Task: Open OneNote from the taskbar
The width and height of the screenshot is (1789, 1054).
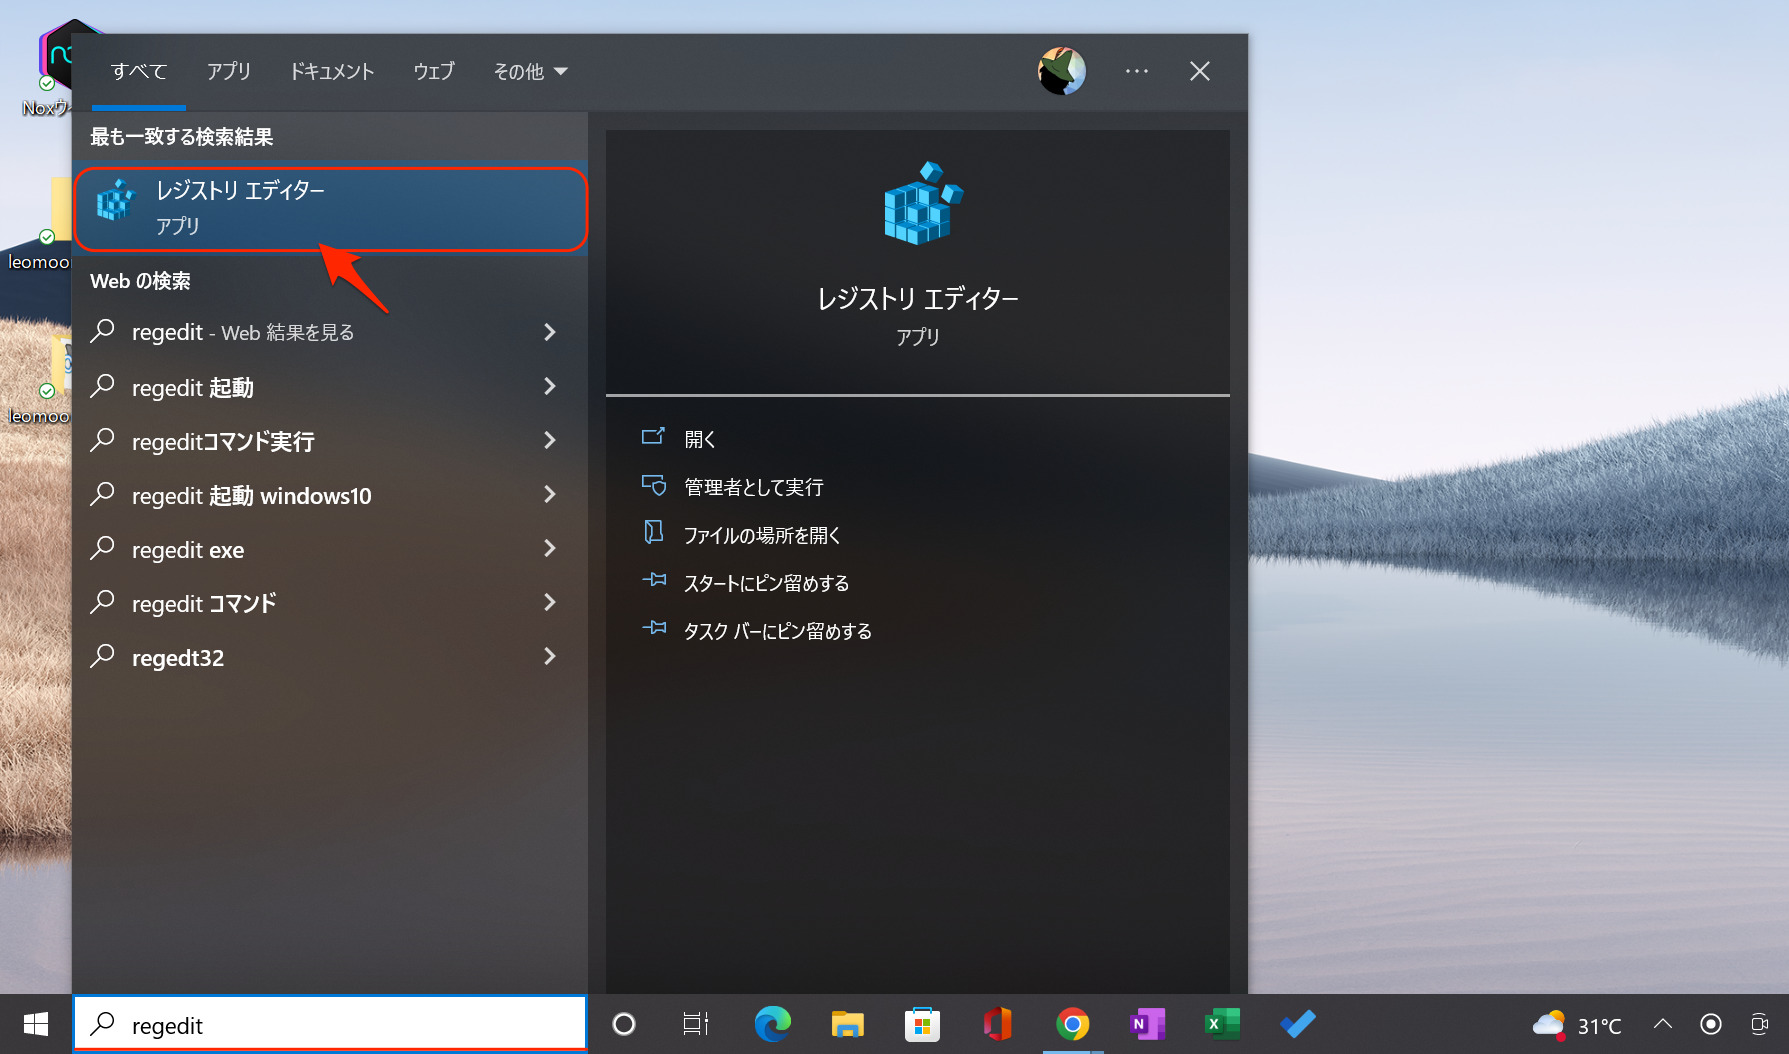Action: pos(1147,1024)
